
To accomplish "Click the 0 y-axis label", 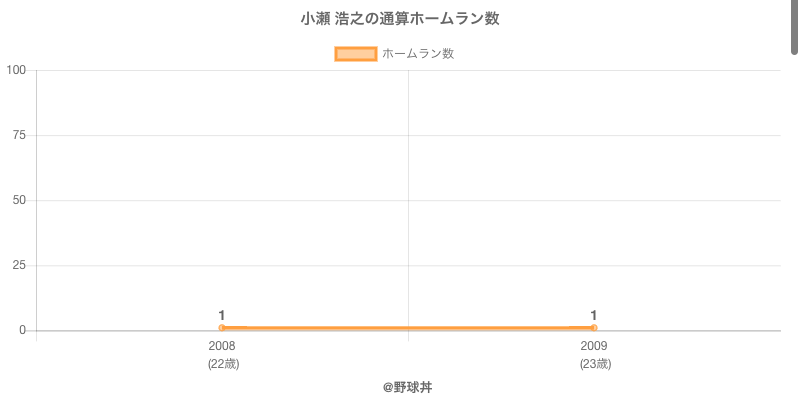I will coord(23,330).
